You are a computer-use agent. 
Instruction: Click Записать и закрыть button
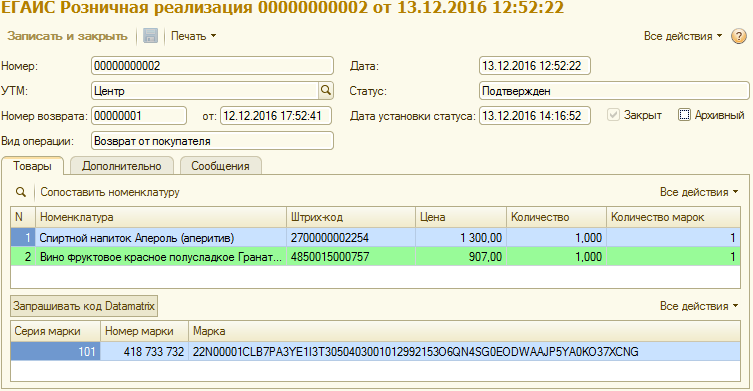click(68, 36)
